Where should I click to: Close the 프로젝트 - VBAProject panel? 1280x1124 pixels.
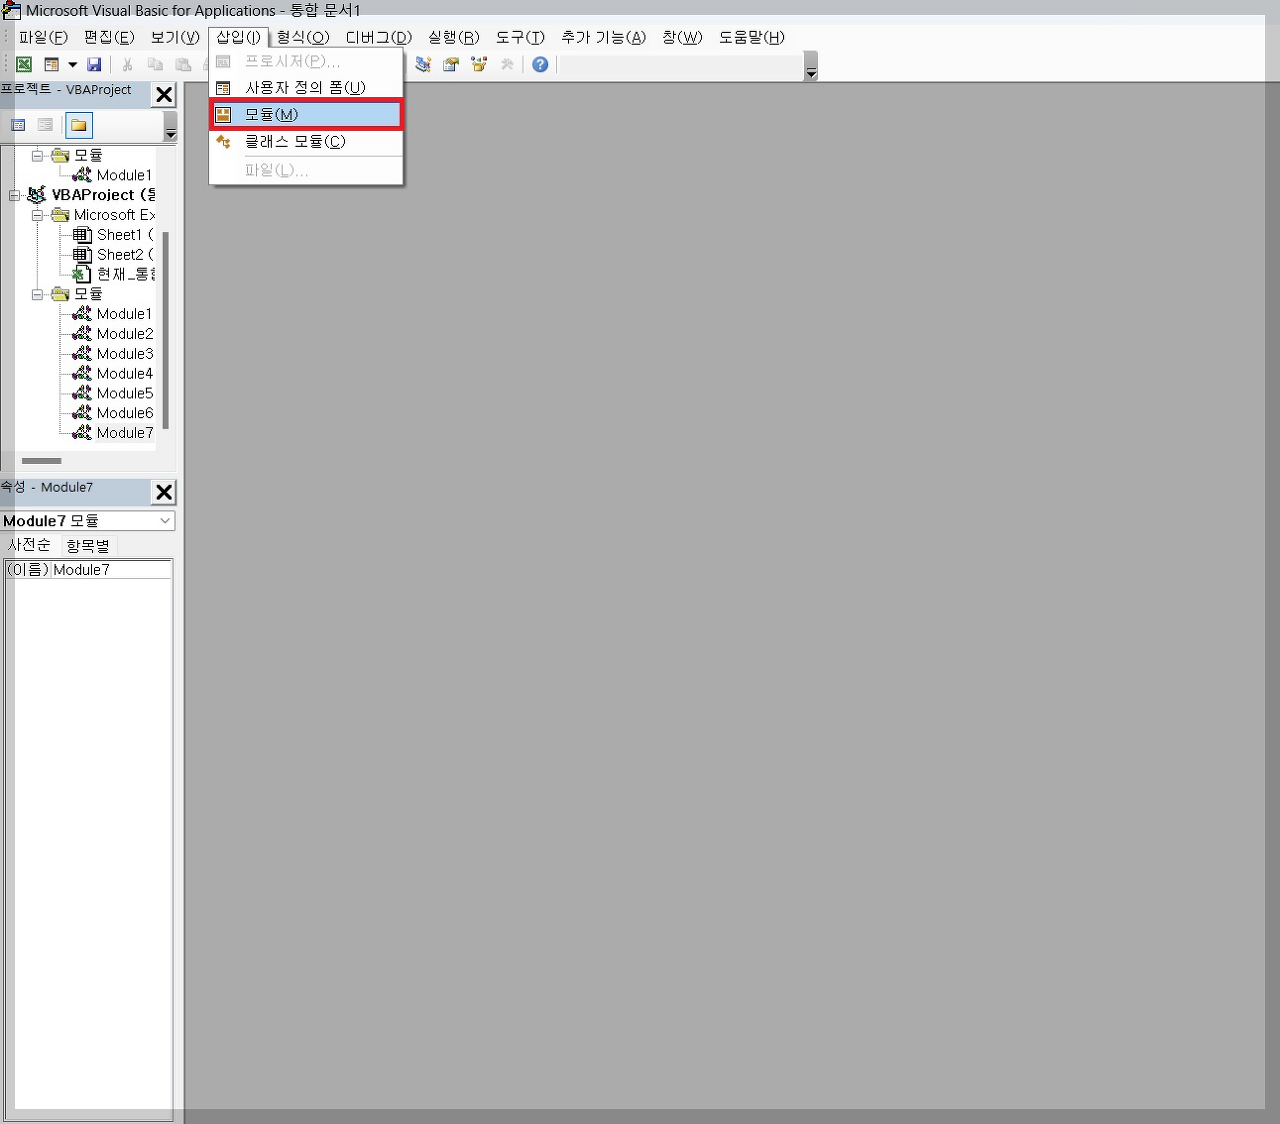point(164,95)
